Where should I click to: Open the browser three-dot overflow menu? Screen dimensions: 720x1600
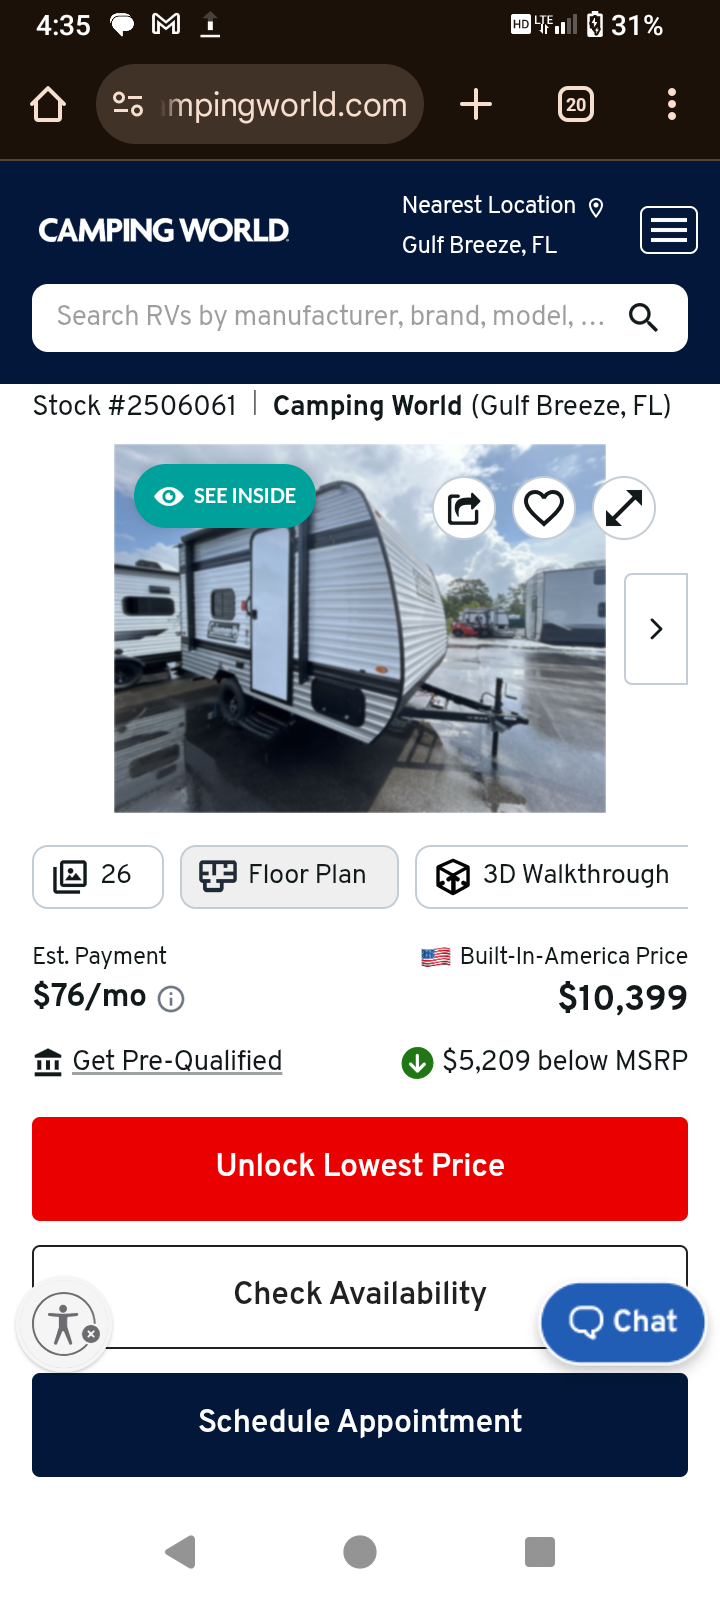pos(672,104)
